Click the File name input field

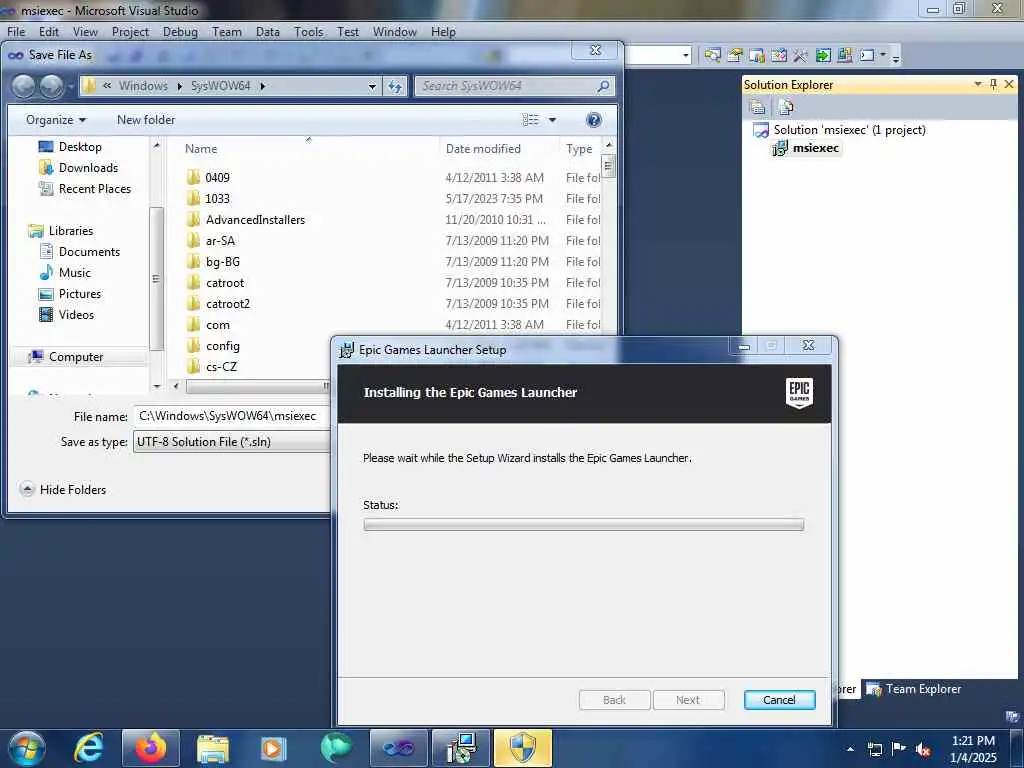click(232, 416)
